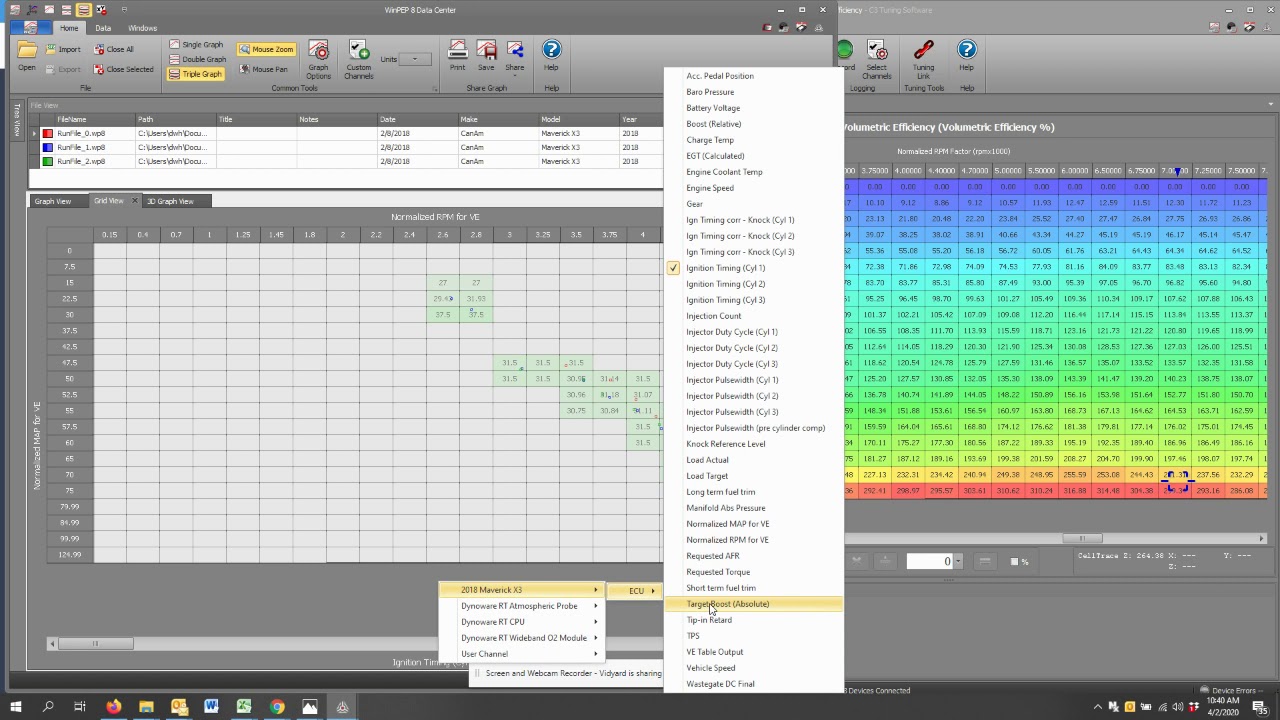This screenshot has height=720, width=1280.
Task: Select Triple Graph mode
Action: point(196,74)
